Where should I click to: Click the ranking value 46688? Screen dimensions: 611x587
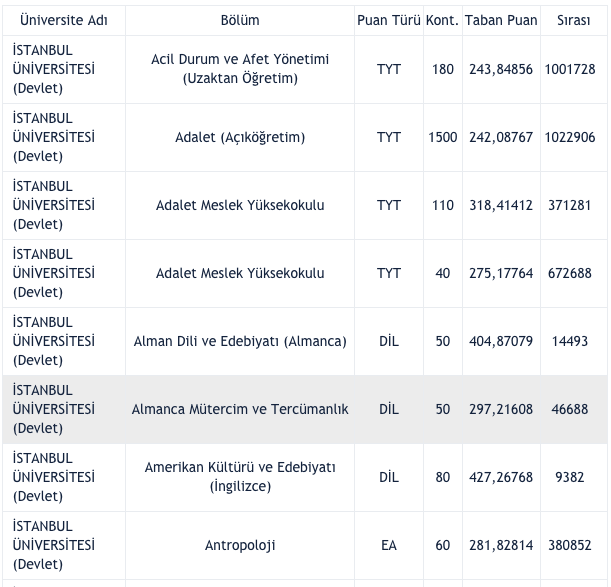coord(570,409)
